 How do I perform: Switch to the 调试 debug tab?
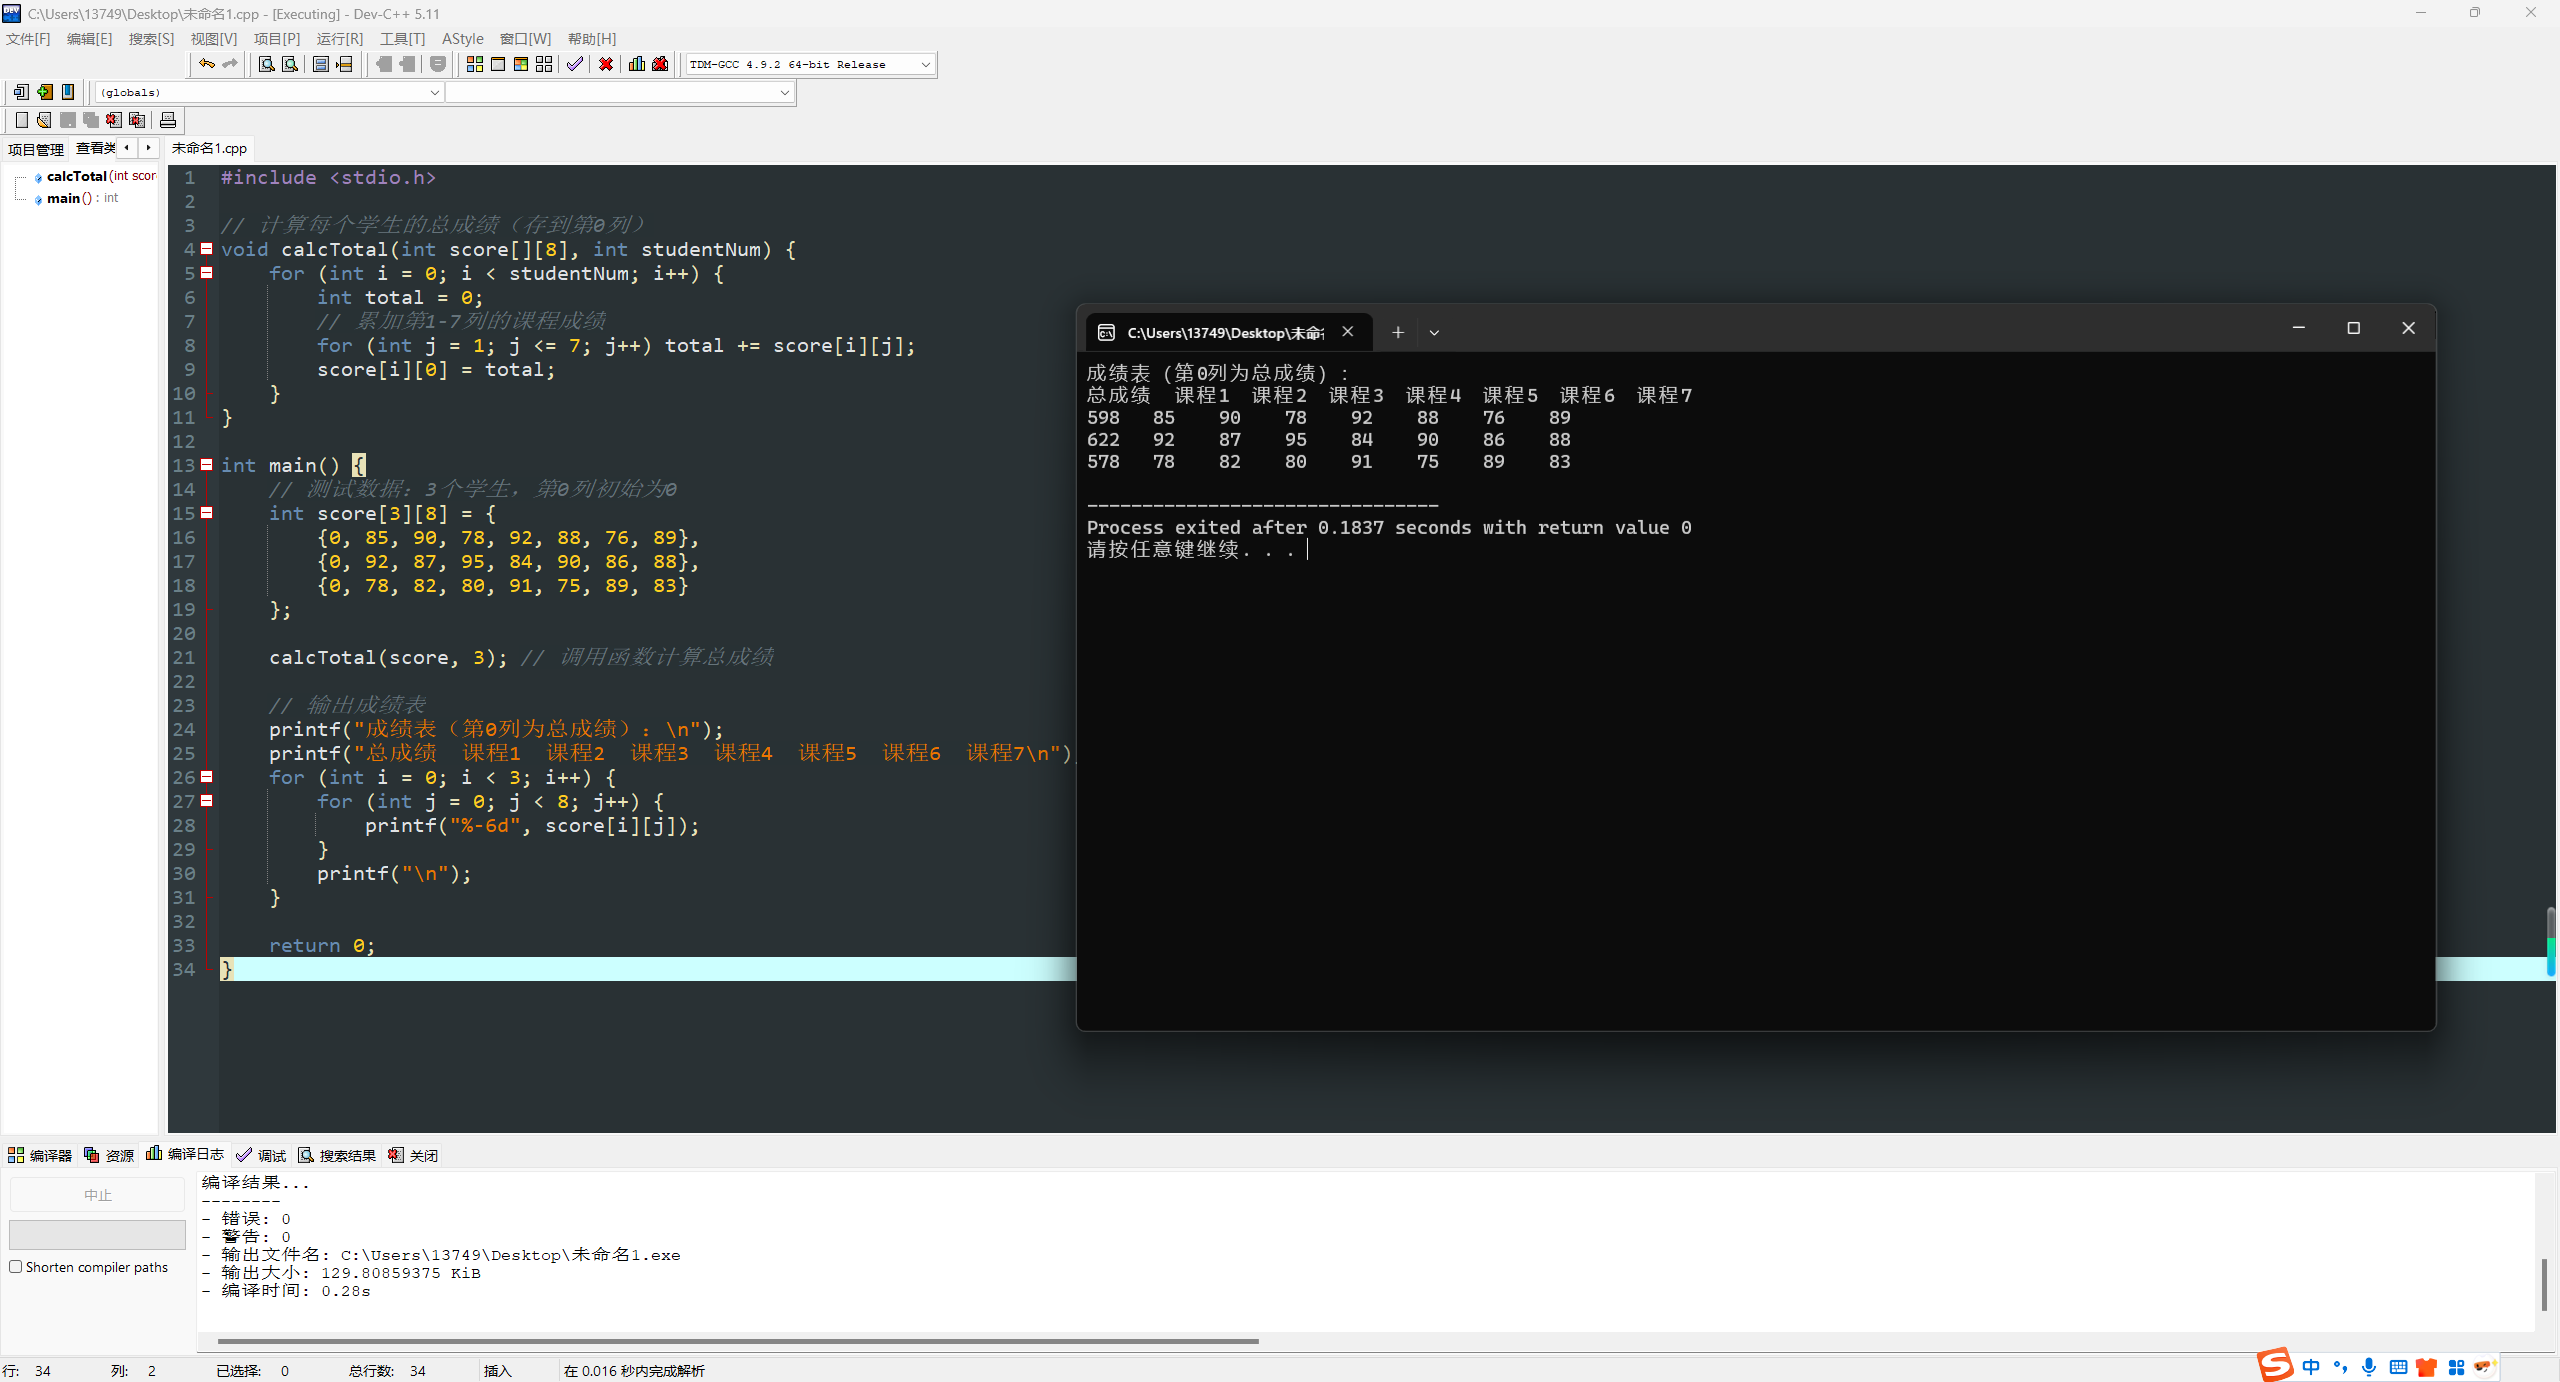262,1155
